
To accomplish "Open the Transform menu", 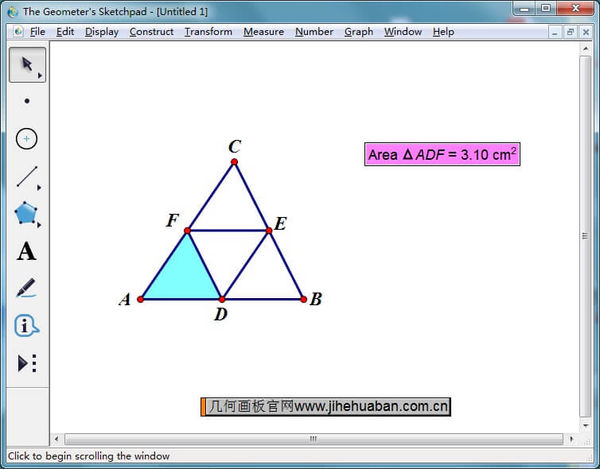I will (x=209, y=32).
